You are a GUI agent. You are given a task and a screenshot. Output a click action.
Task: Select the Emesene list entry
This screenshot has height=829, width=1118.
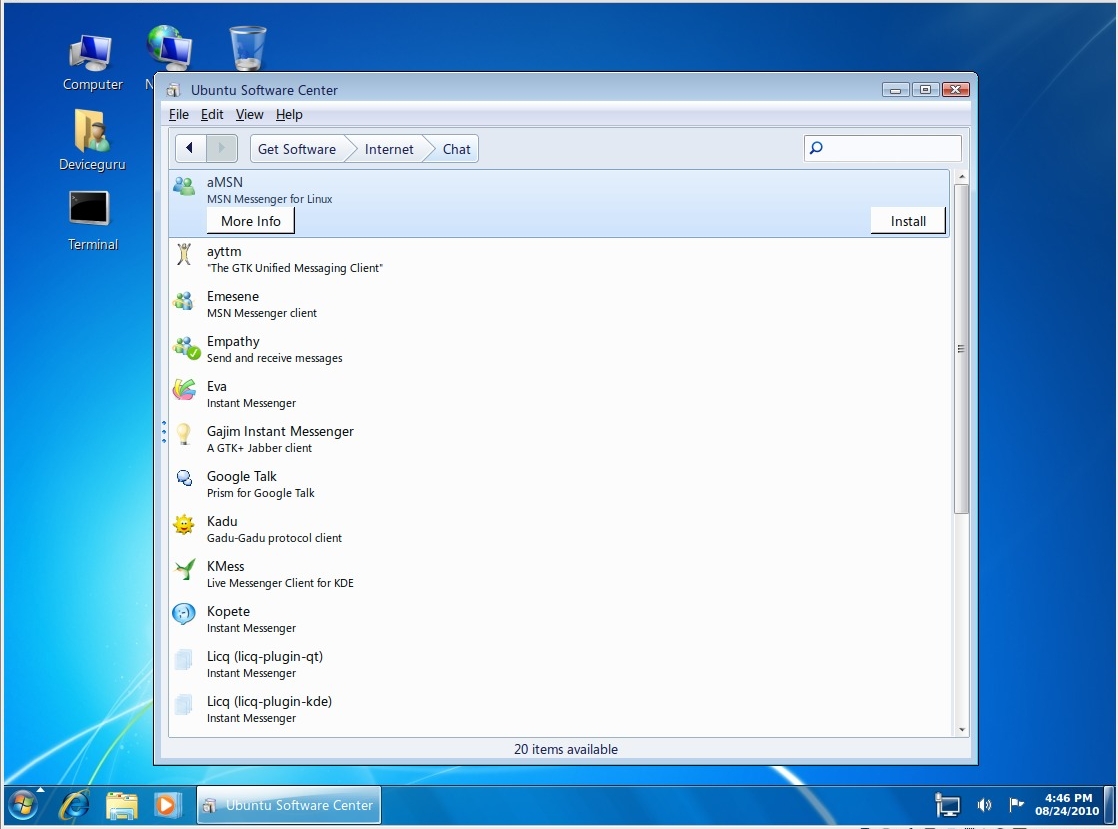pos(559,304)
